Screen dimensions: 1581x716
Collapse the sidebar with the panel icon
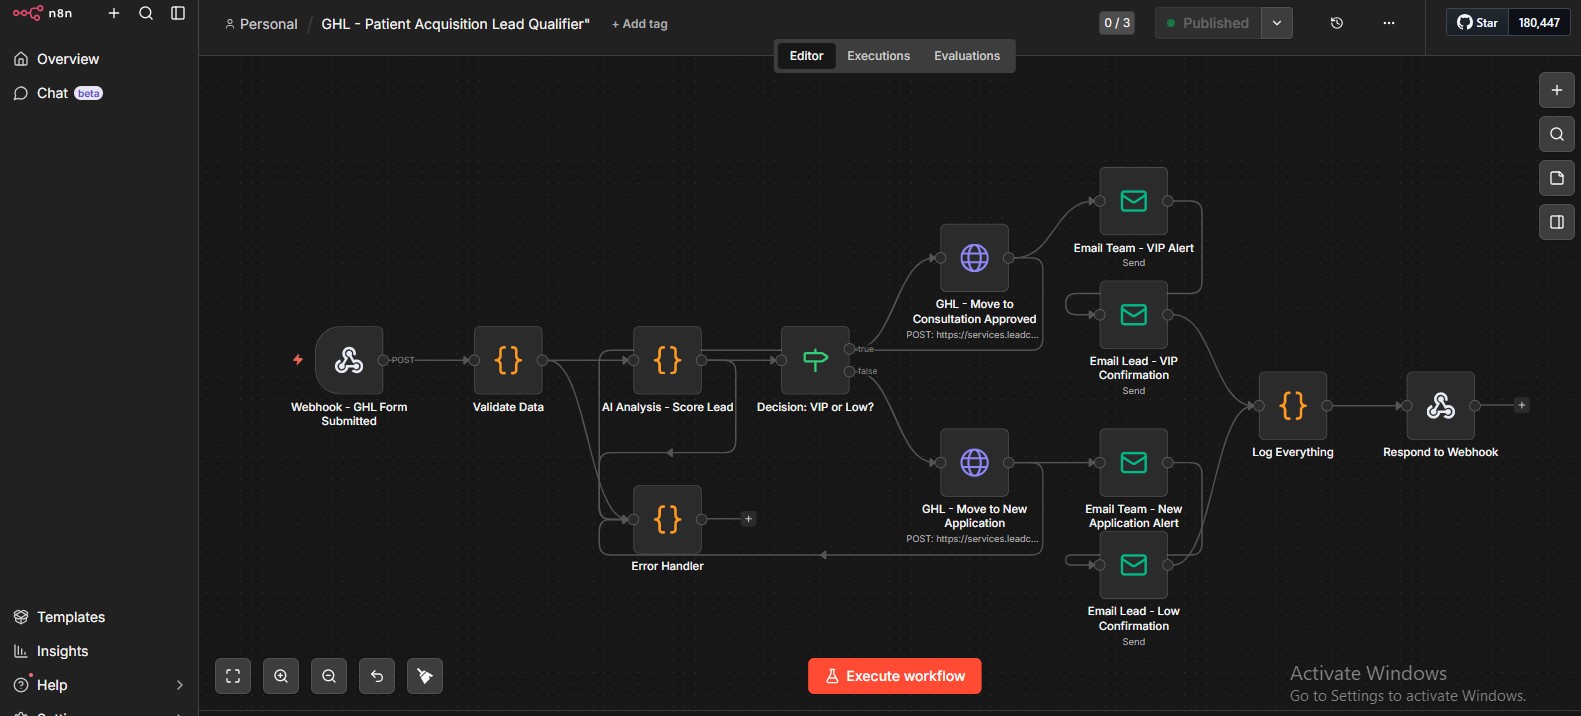pyautogui.click(x=178, y=13)
